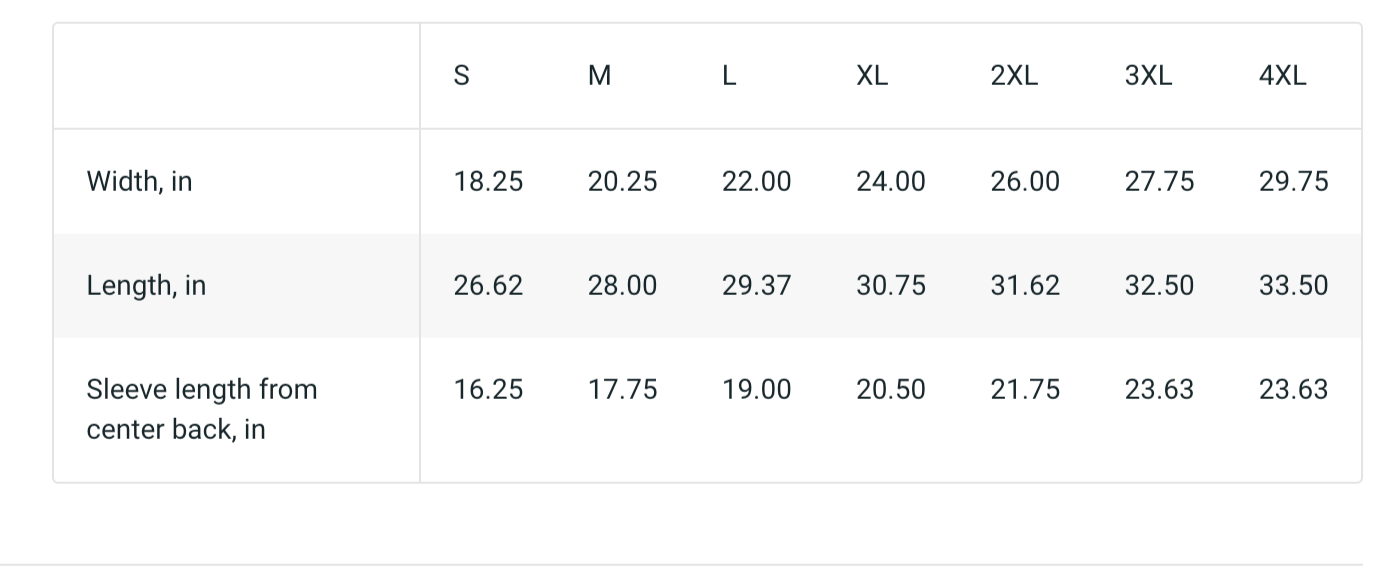Screen dimensions: 1386x578
Task: Click the length value 26.62 for S
Action: (x=488, y=286)
